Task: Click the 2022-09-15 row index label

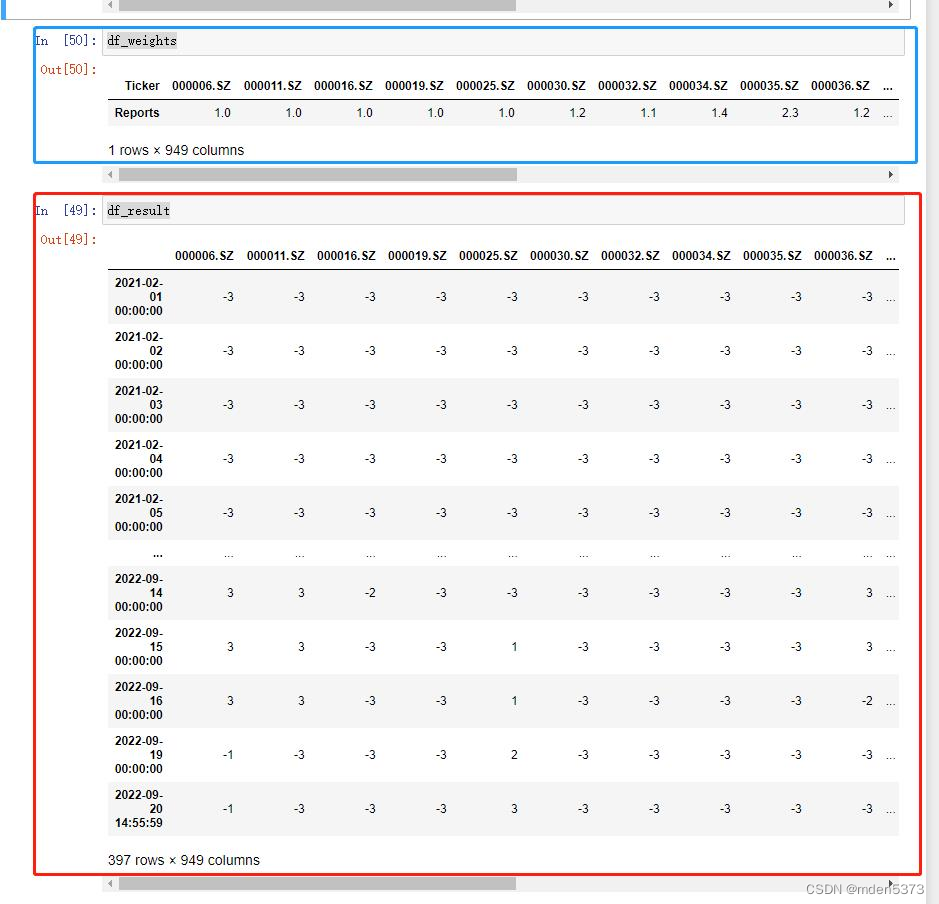Action: coord(139,647)
